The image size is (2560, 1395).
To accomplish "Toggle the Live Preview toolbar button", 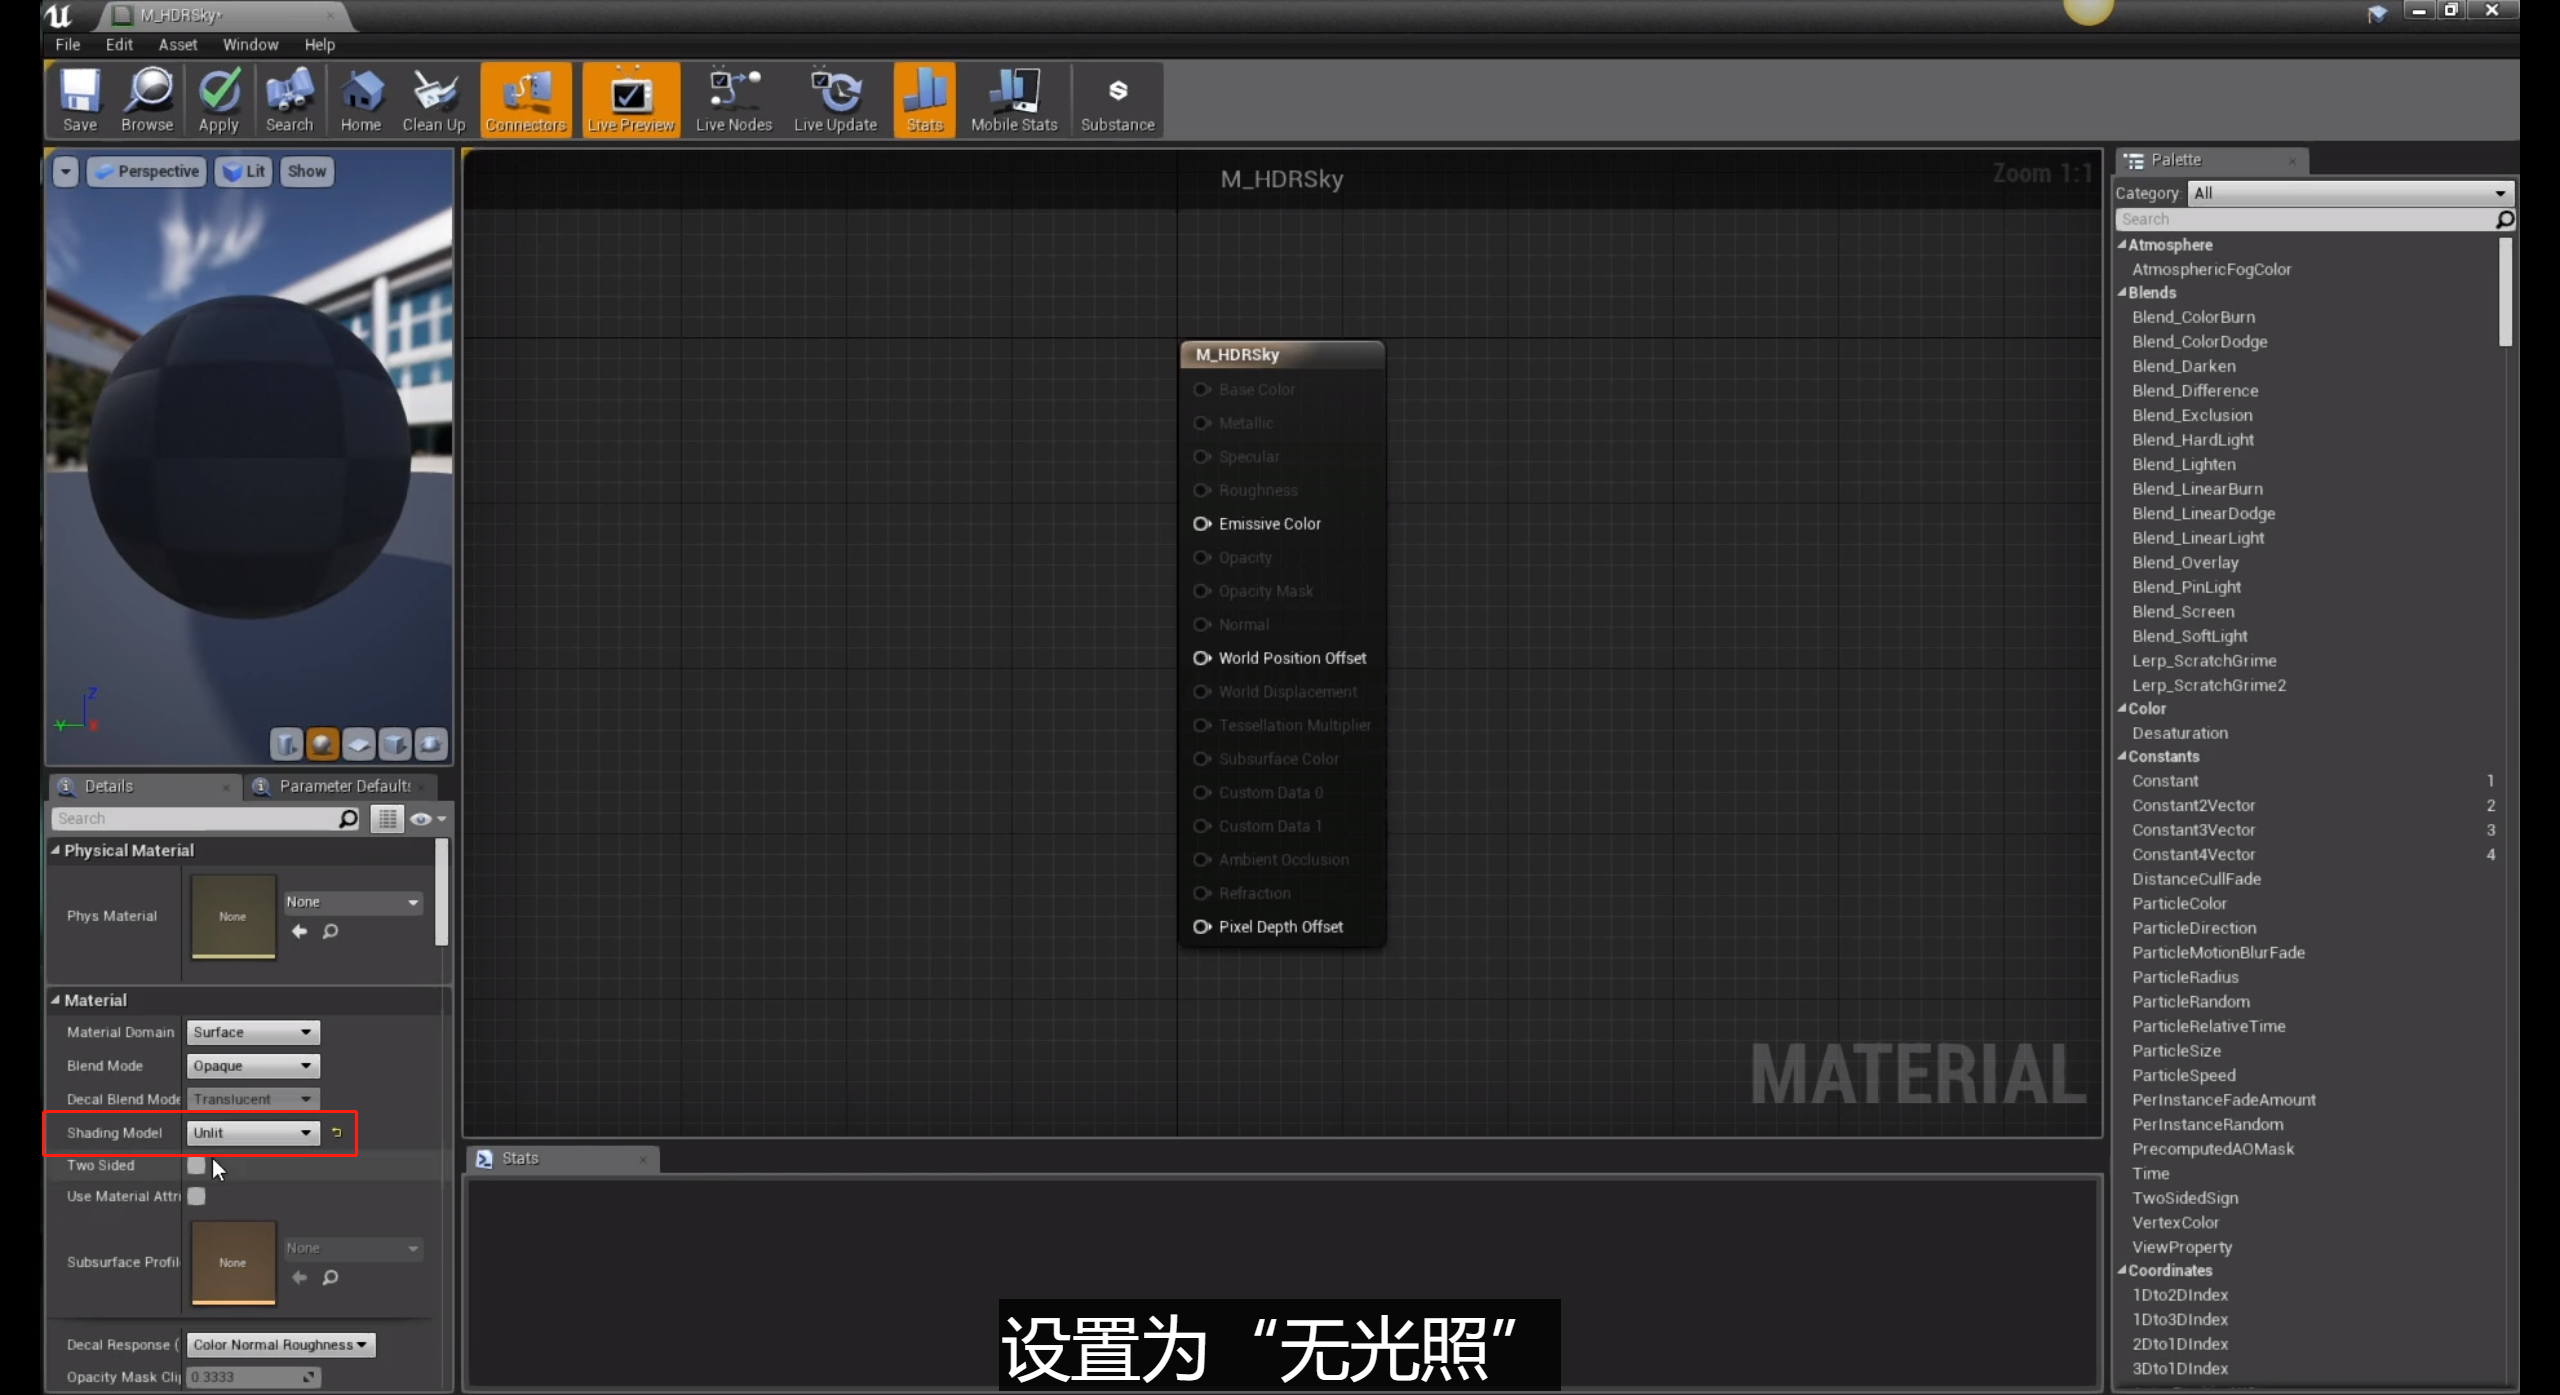I will [x=630, y=99].
